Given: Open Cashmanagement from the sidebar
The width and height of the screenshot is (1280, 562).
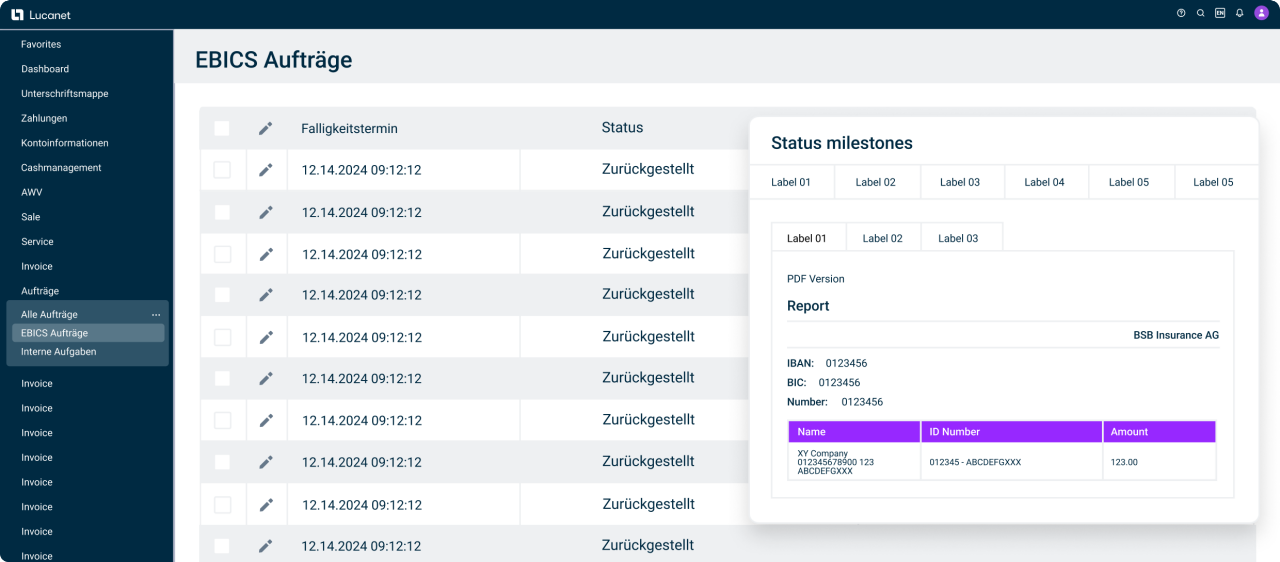Looking at the screenshot, I should tap(61, 168).
